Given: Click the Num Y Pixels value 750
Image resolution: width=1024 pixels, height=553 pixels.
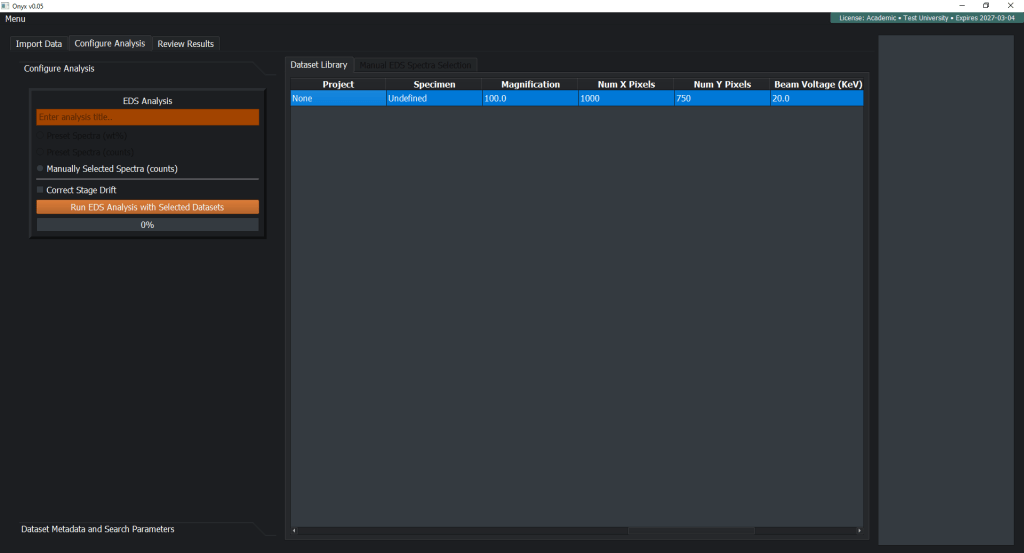Looking at the screenshot, I should pyautogui.click(x=722, y=99).
